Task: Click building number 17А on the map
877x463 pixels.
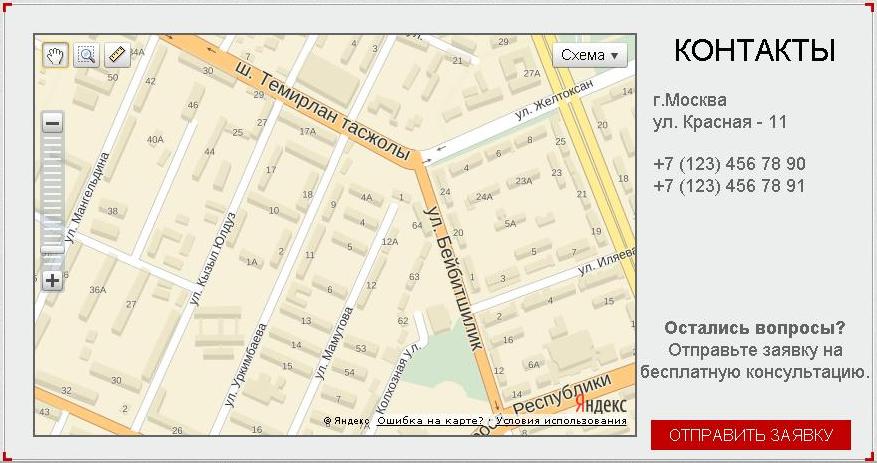Action: tap(308, 131)
